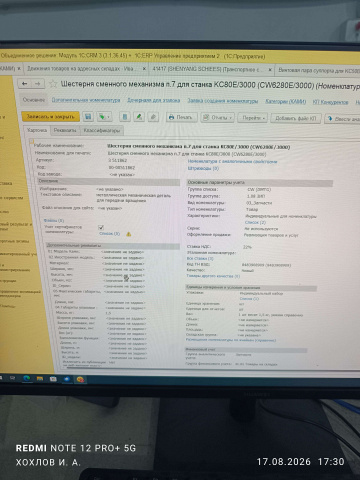Expand the Отчеты dropdown
The height and width of the screenshot is (480, 360).
point(218,118)
